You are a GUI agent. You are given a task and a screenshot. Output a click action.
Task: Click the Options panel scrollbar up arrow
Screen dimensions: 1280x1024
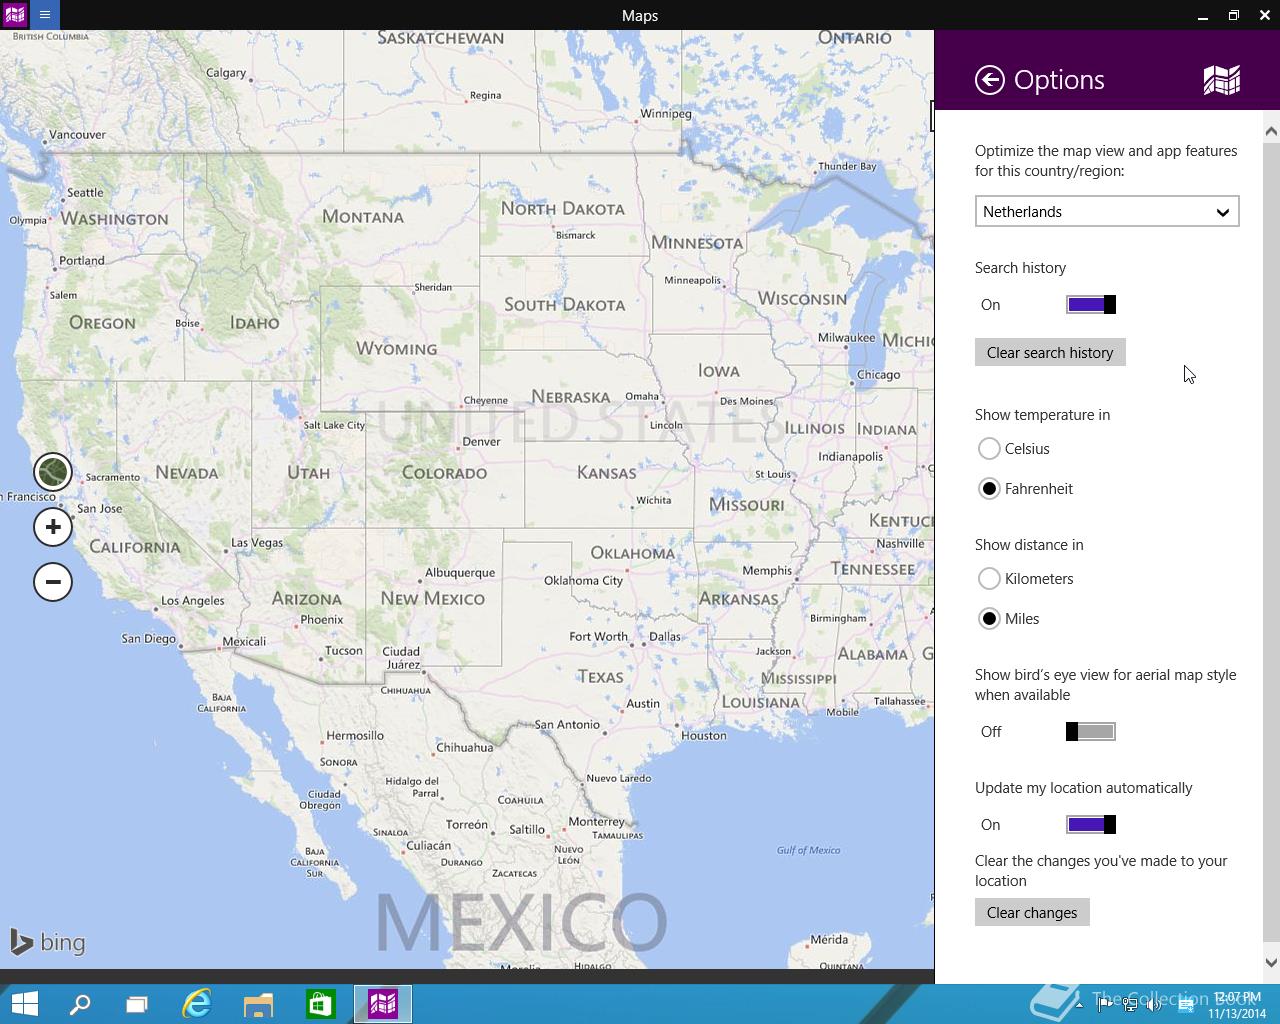pyautogui.click(x=1271, y=131)
